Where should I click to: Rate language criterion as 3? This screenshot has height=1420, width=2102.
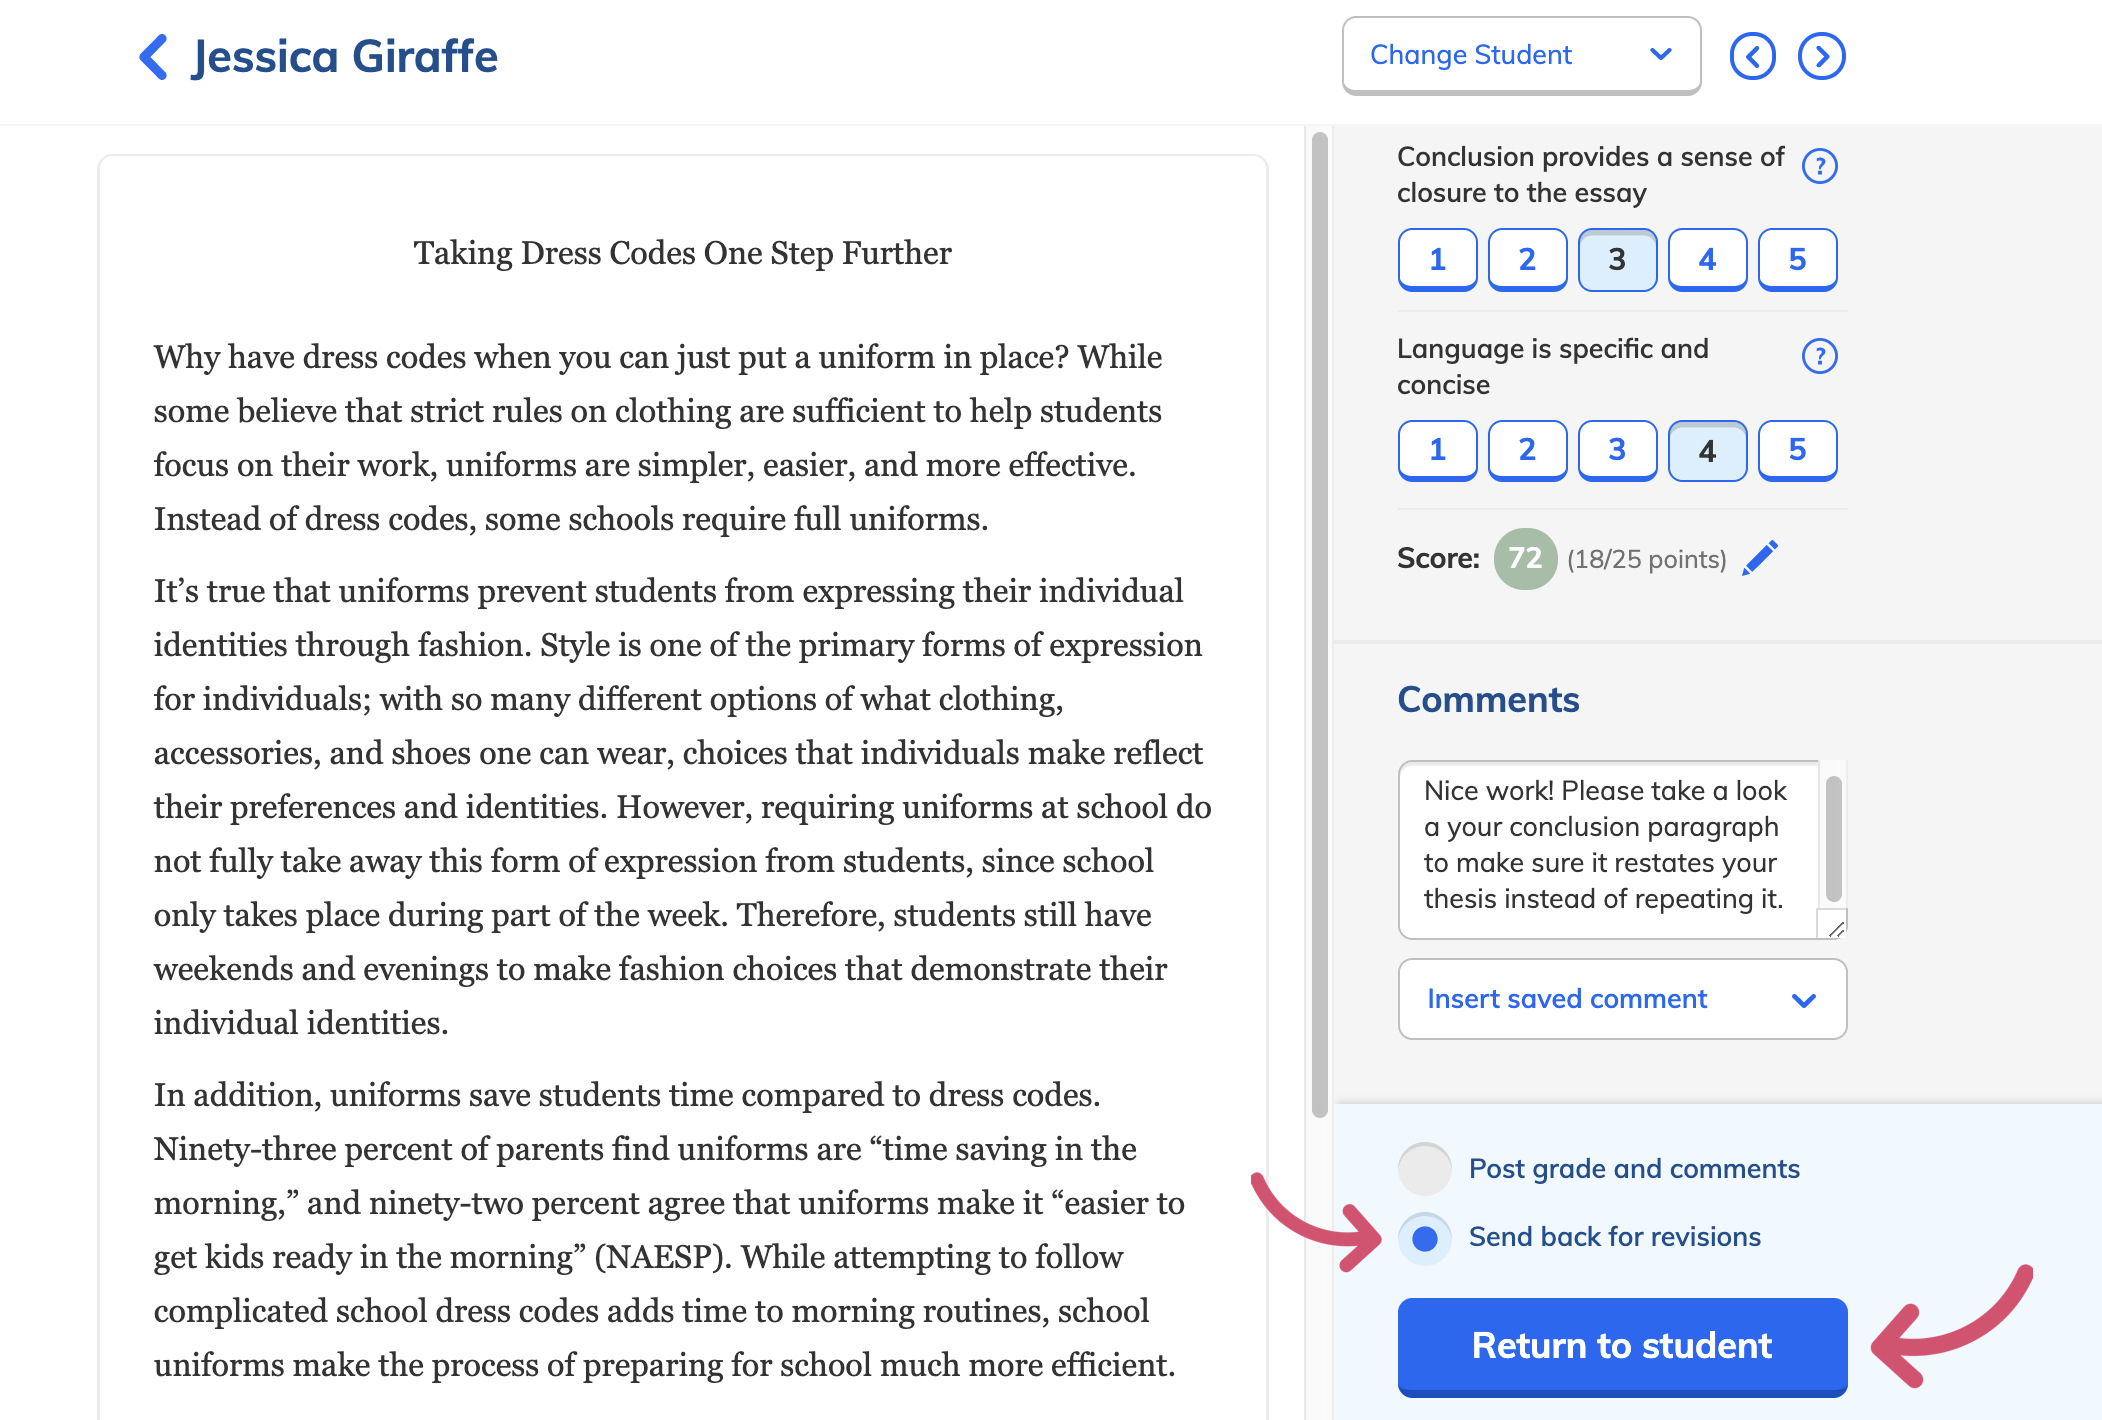coord(1617,450)
